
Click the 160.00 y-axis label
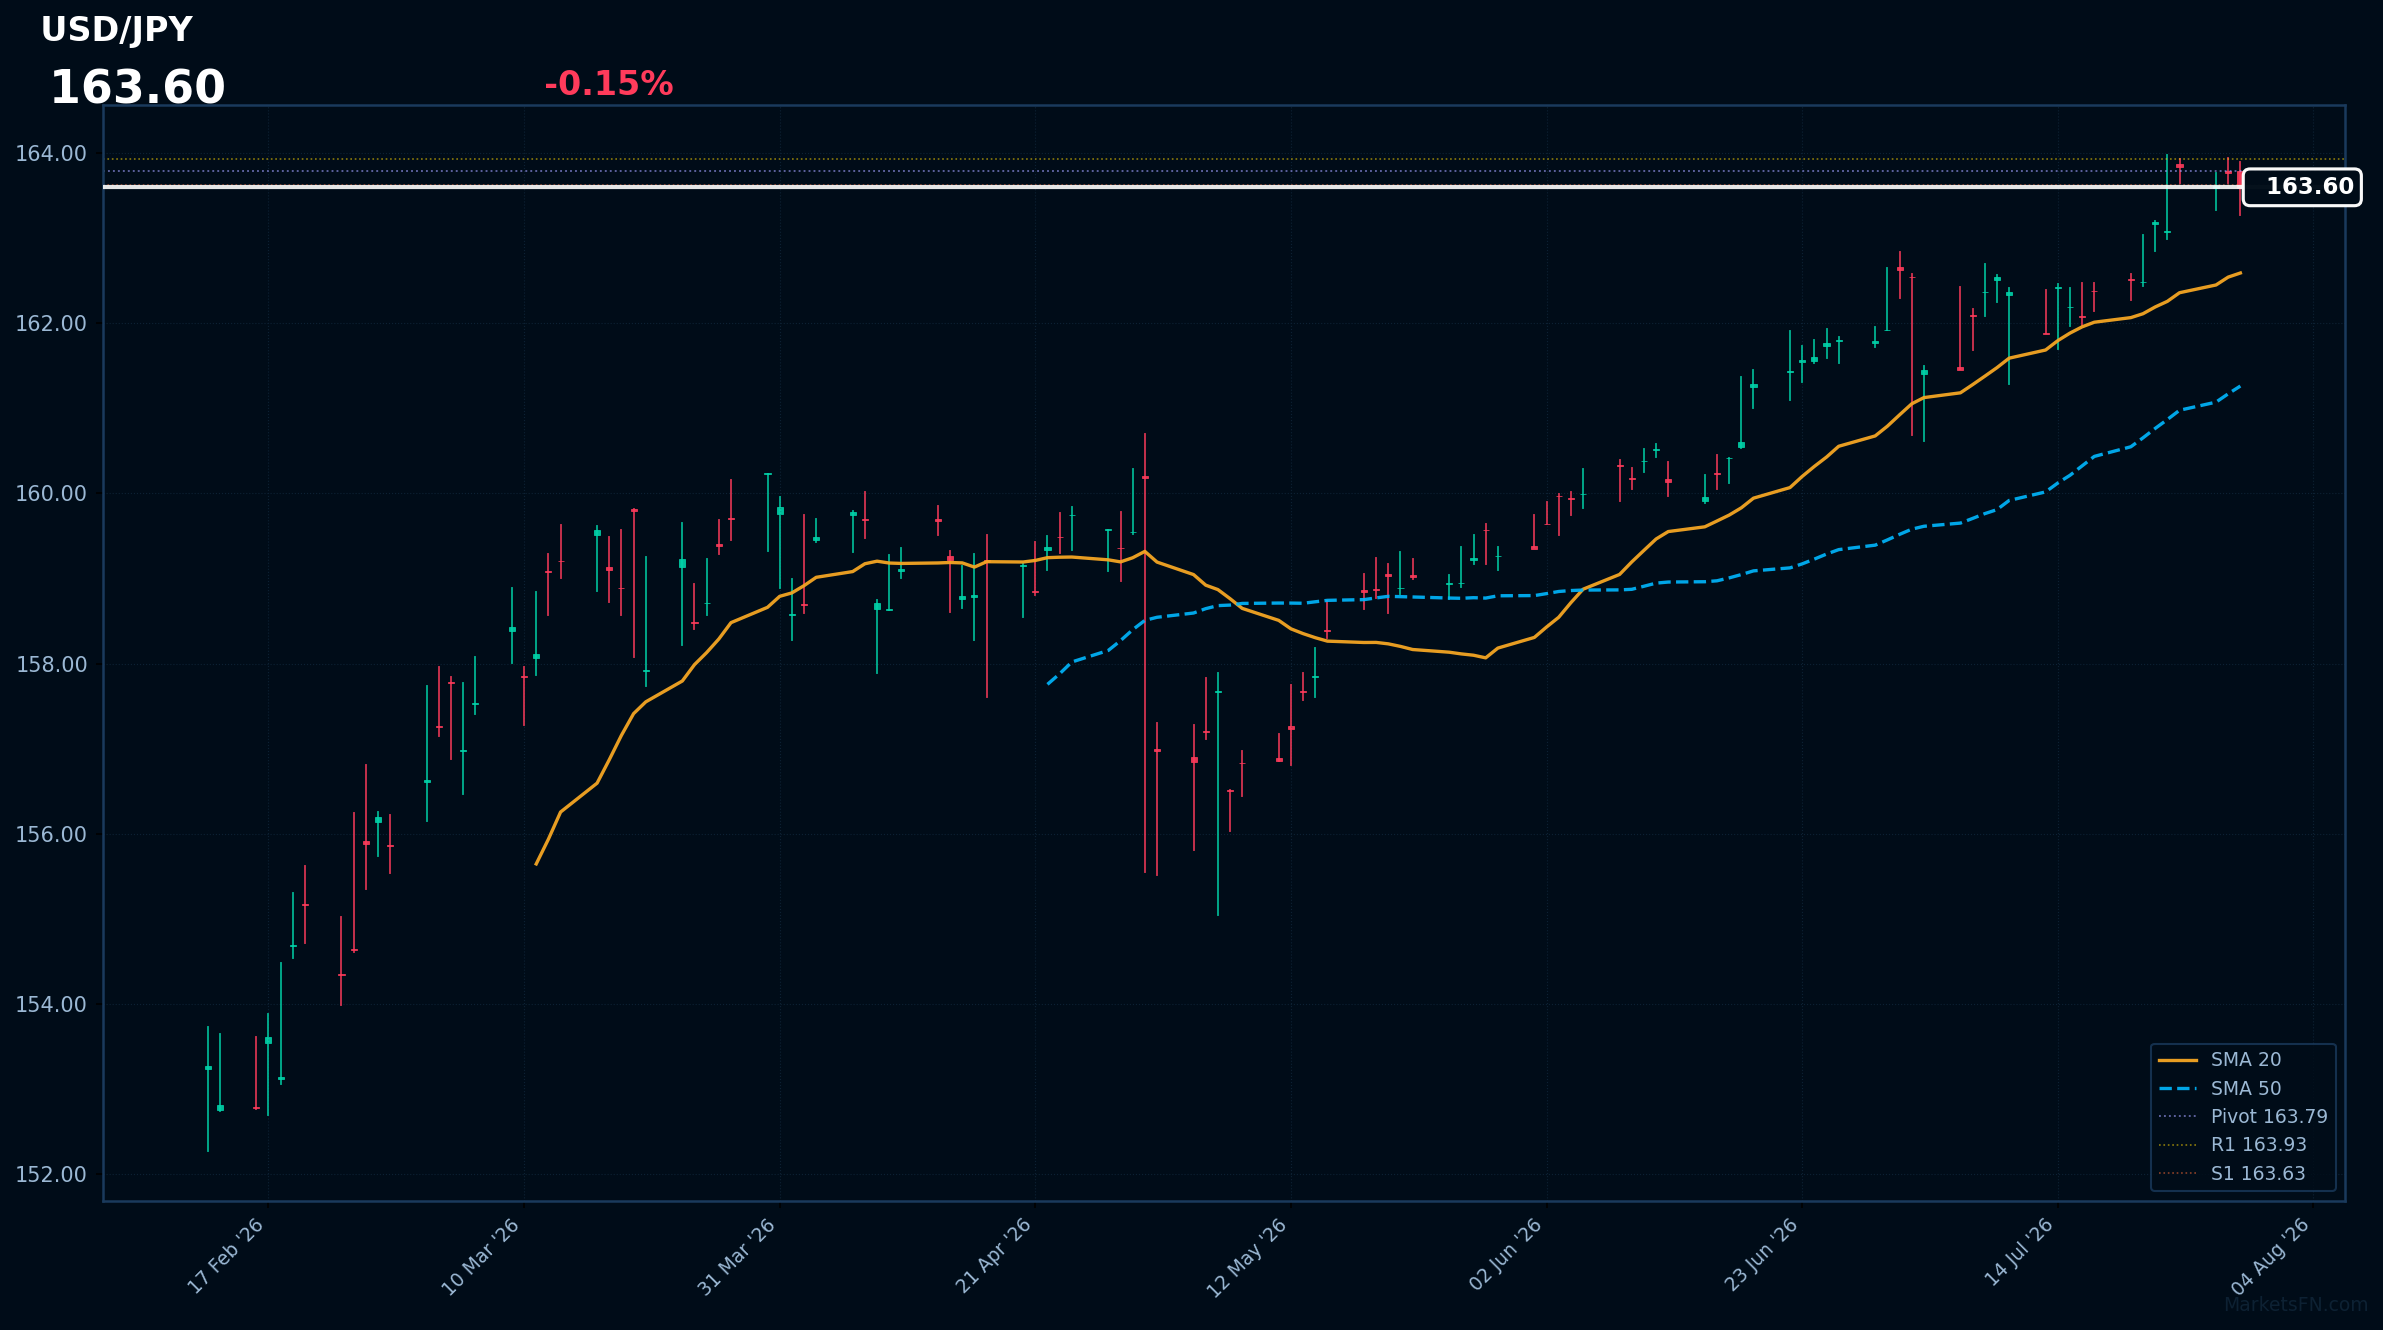[x=51, y=494]
